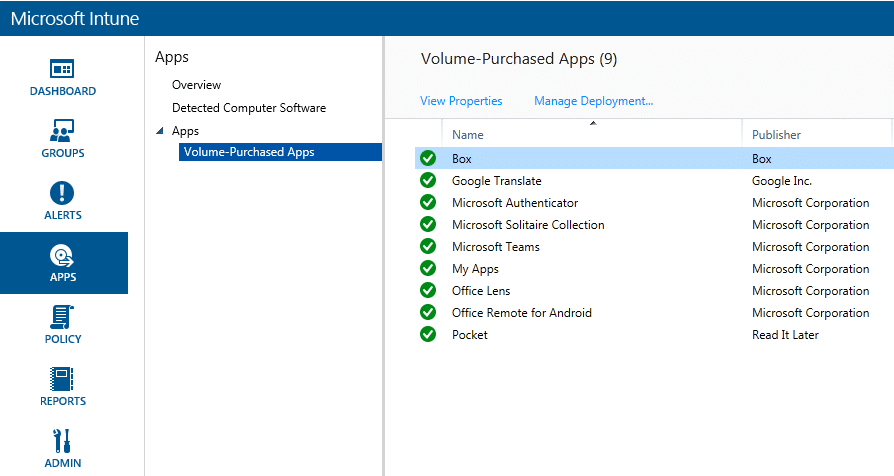This screenshot has width=894, height=476.
Task: Select the Office Lens app
Action: (x=481, y=291)
